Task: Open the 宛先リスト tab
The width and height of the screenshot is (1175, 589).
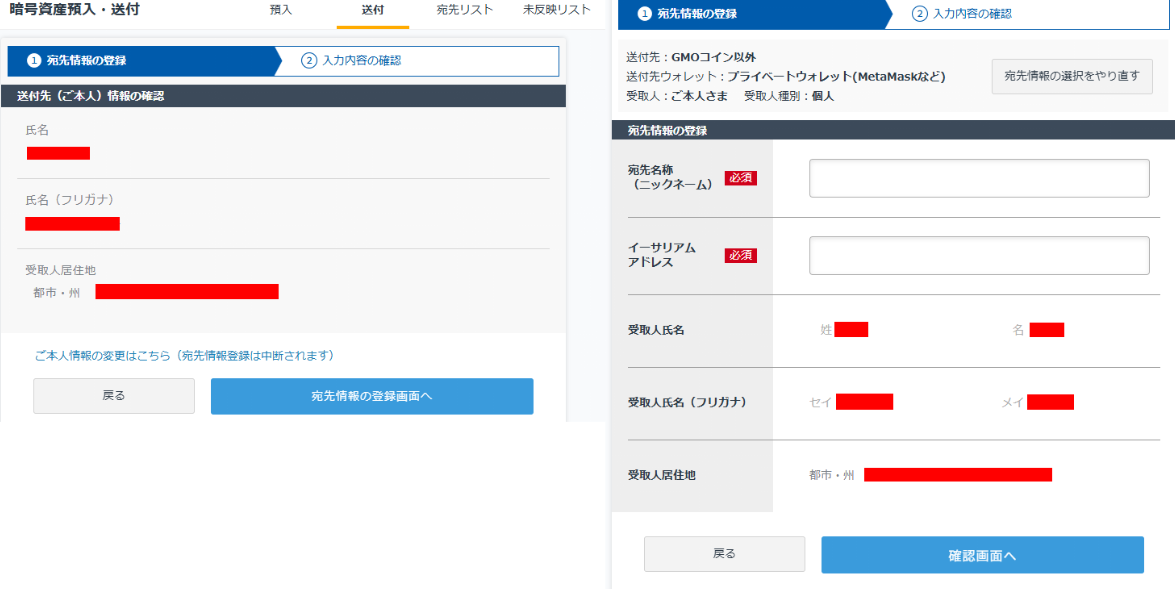Action: tap(465, 10)
